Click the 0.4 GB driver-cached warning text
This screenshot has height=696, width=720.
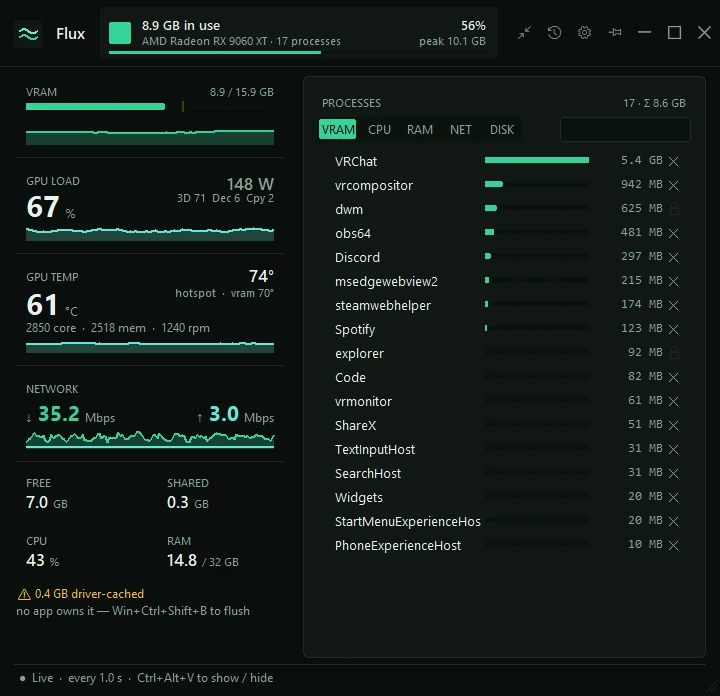89,594
